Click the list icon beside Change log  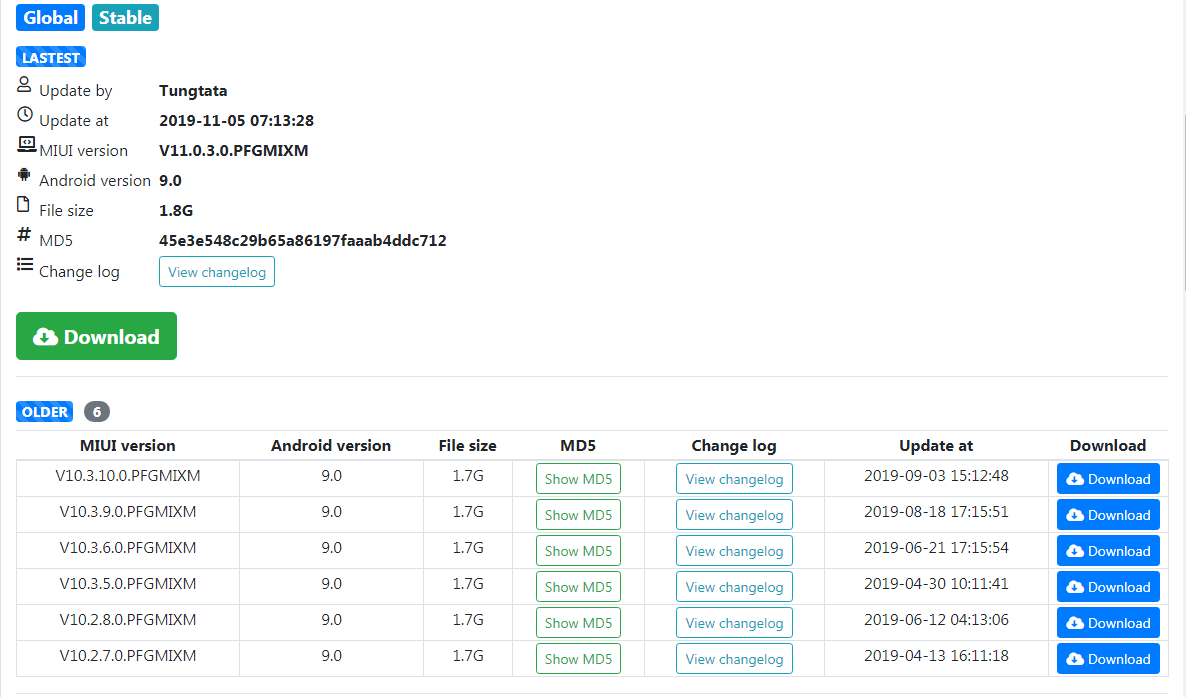pyautogui.click(x=25, y=264)
